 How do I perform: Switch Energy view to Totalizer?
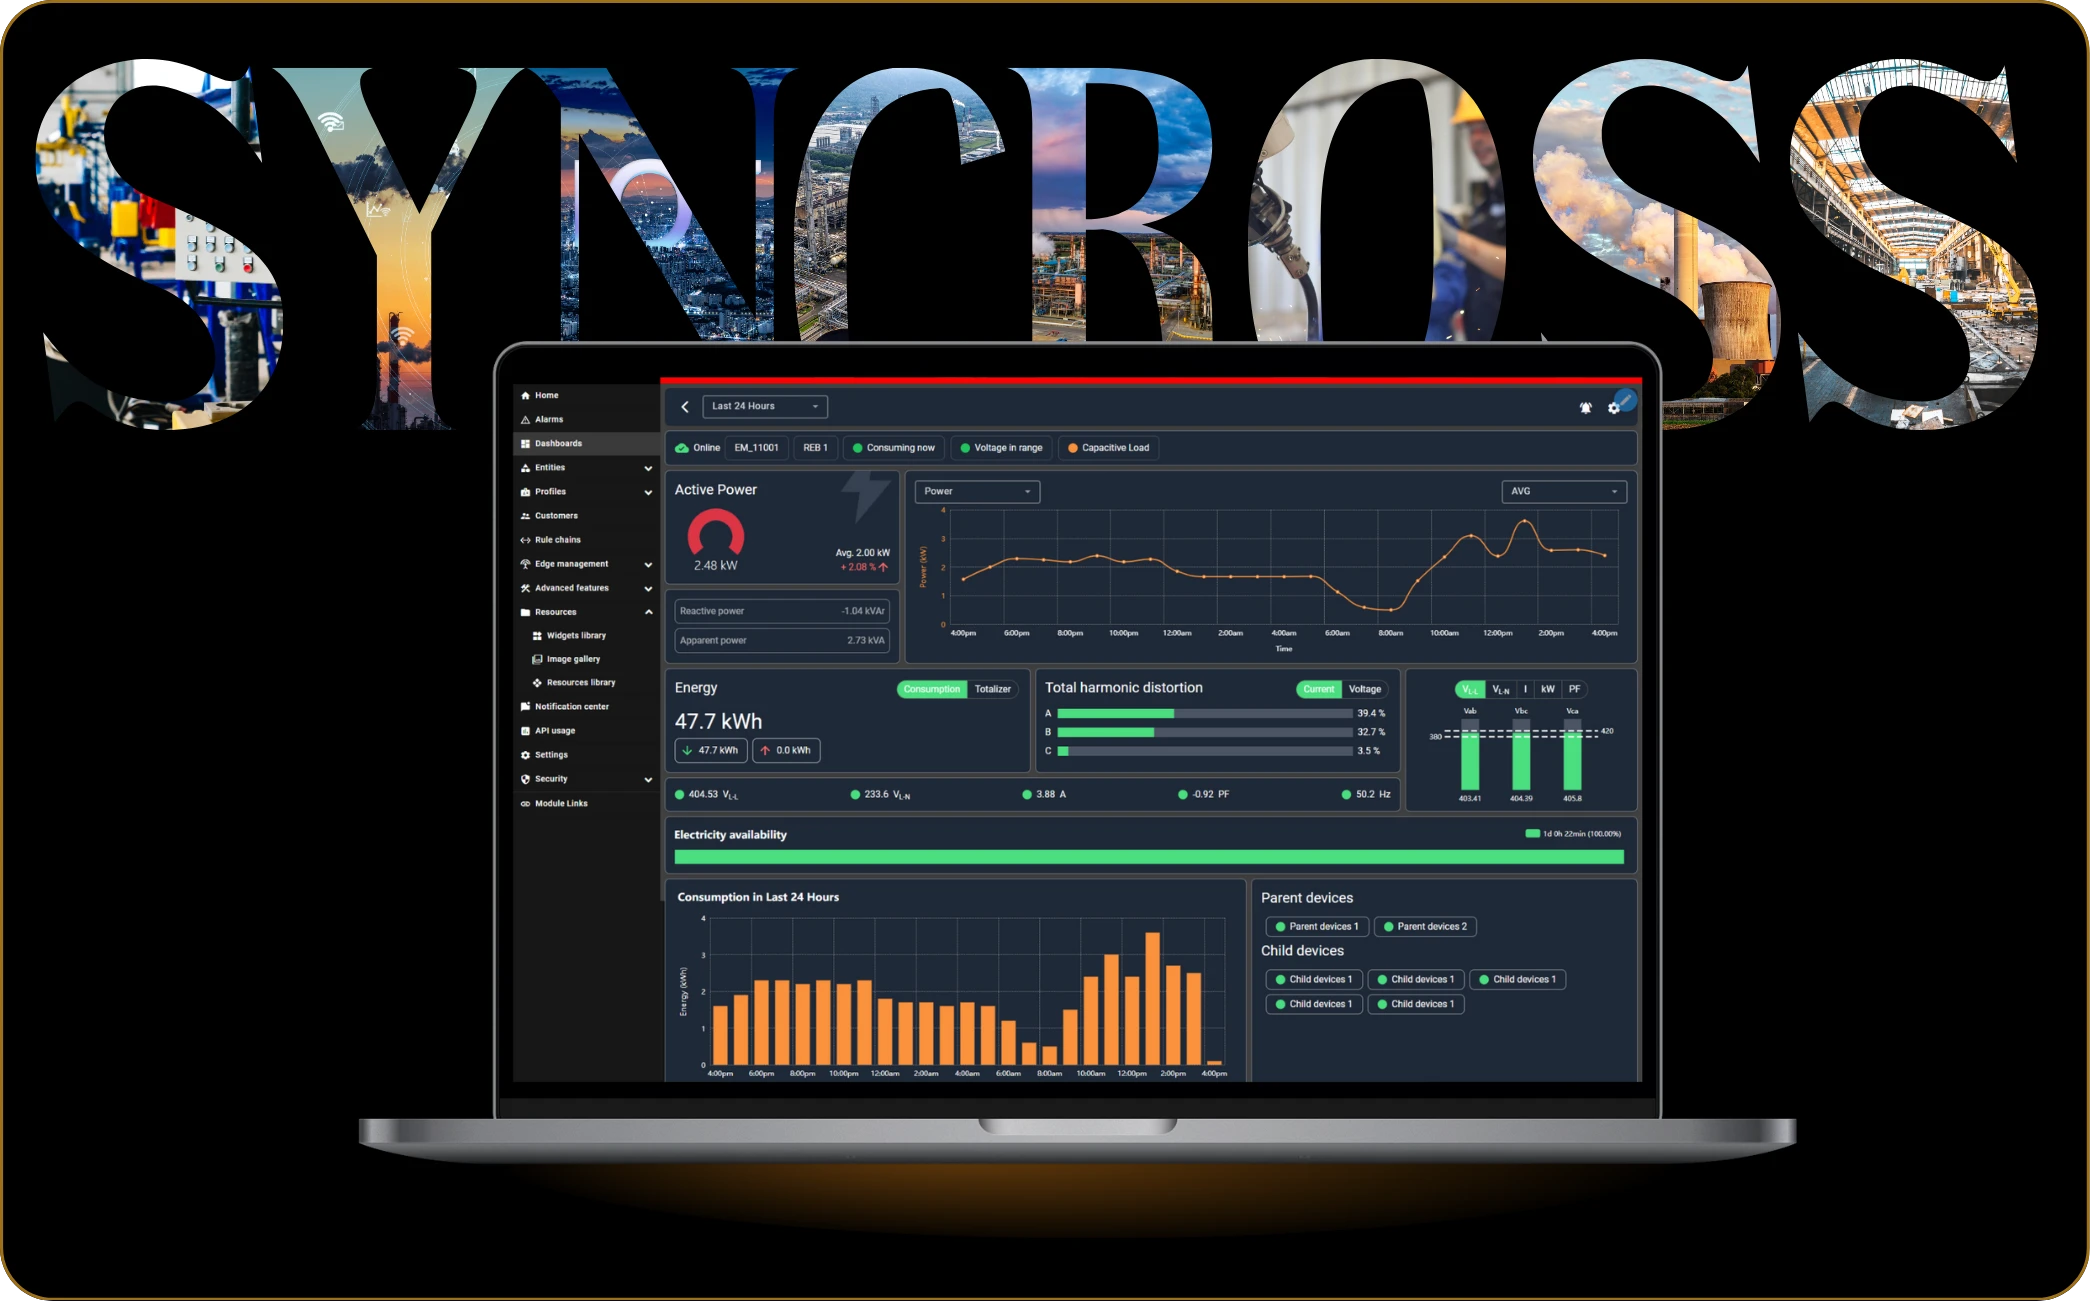click(x=993, y=690)
